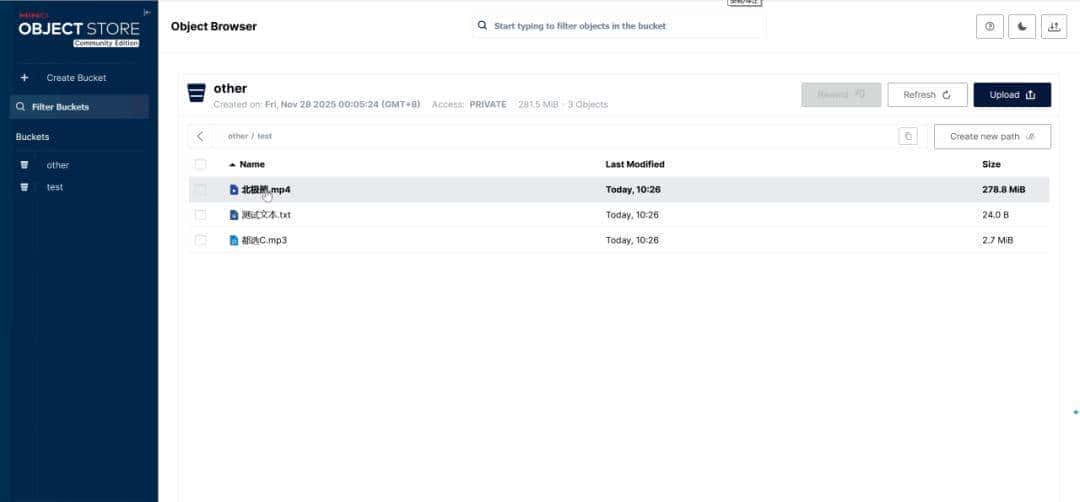Viewport: 1080px width, 502px height.
Task: Tick the checkbox for the .mp3 file row
Action: click(x=200, y=240)
